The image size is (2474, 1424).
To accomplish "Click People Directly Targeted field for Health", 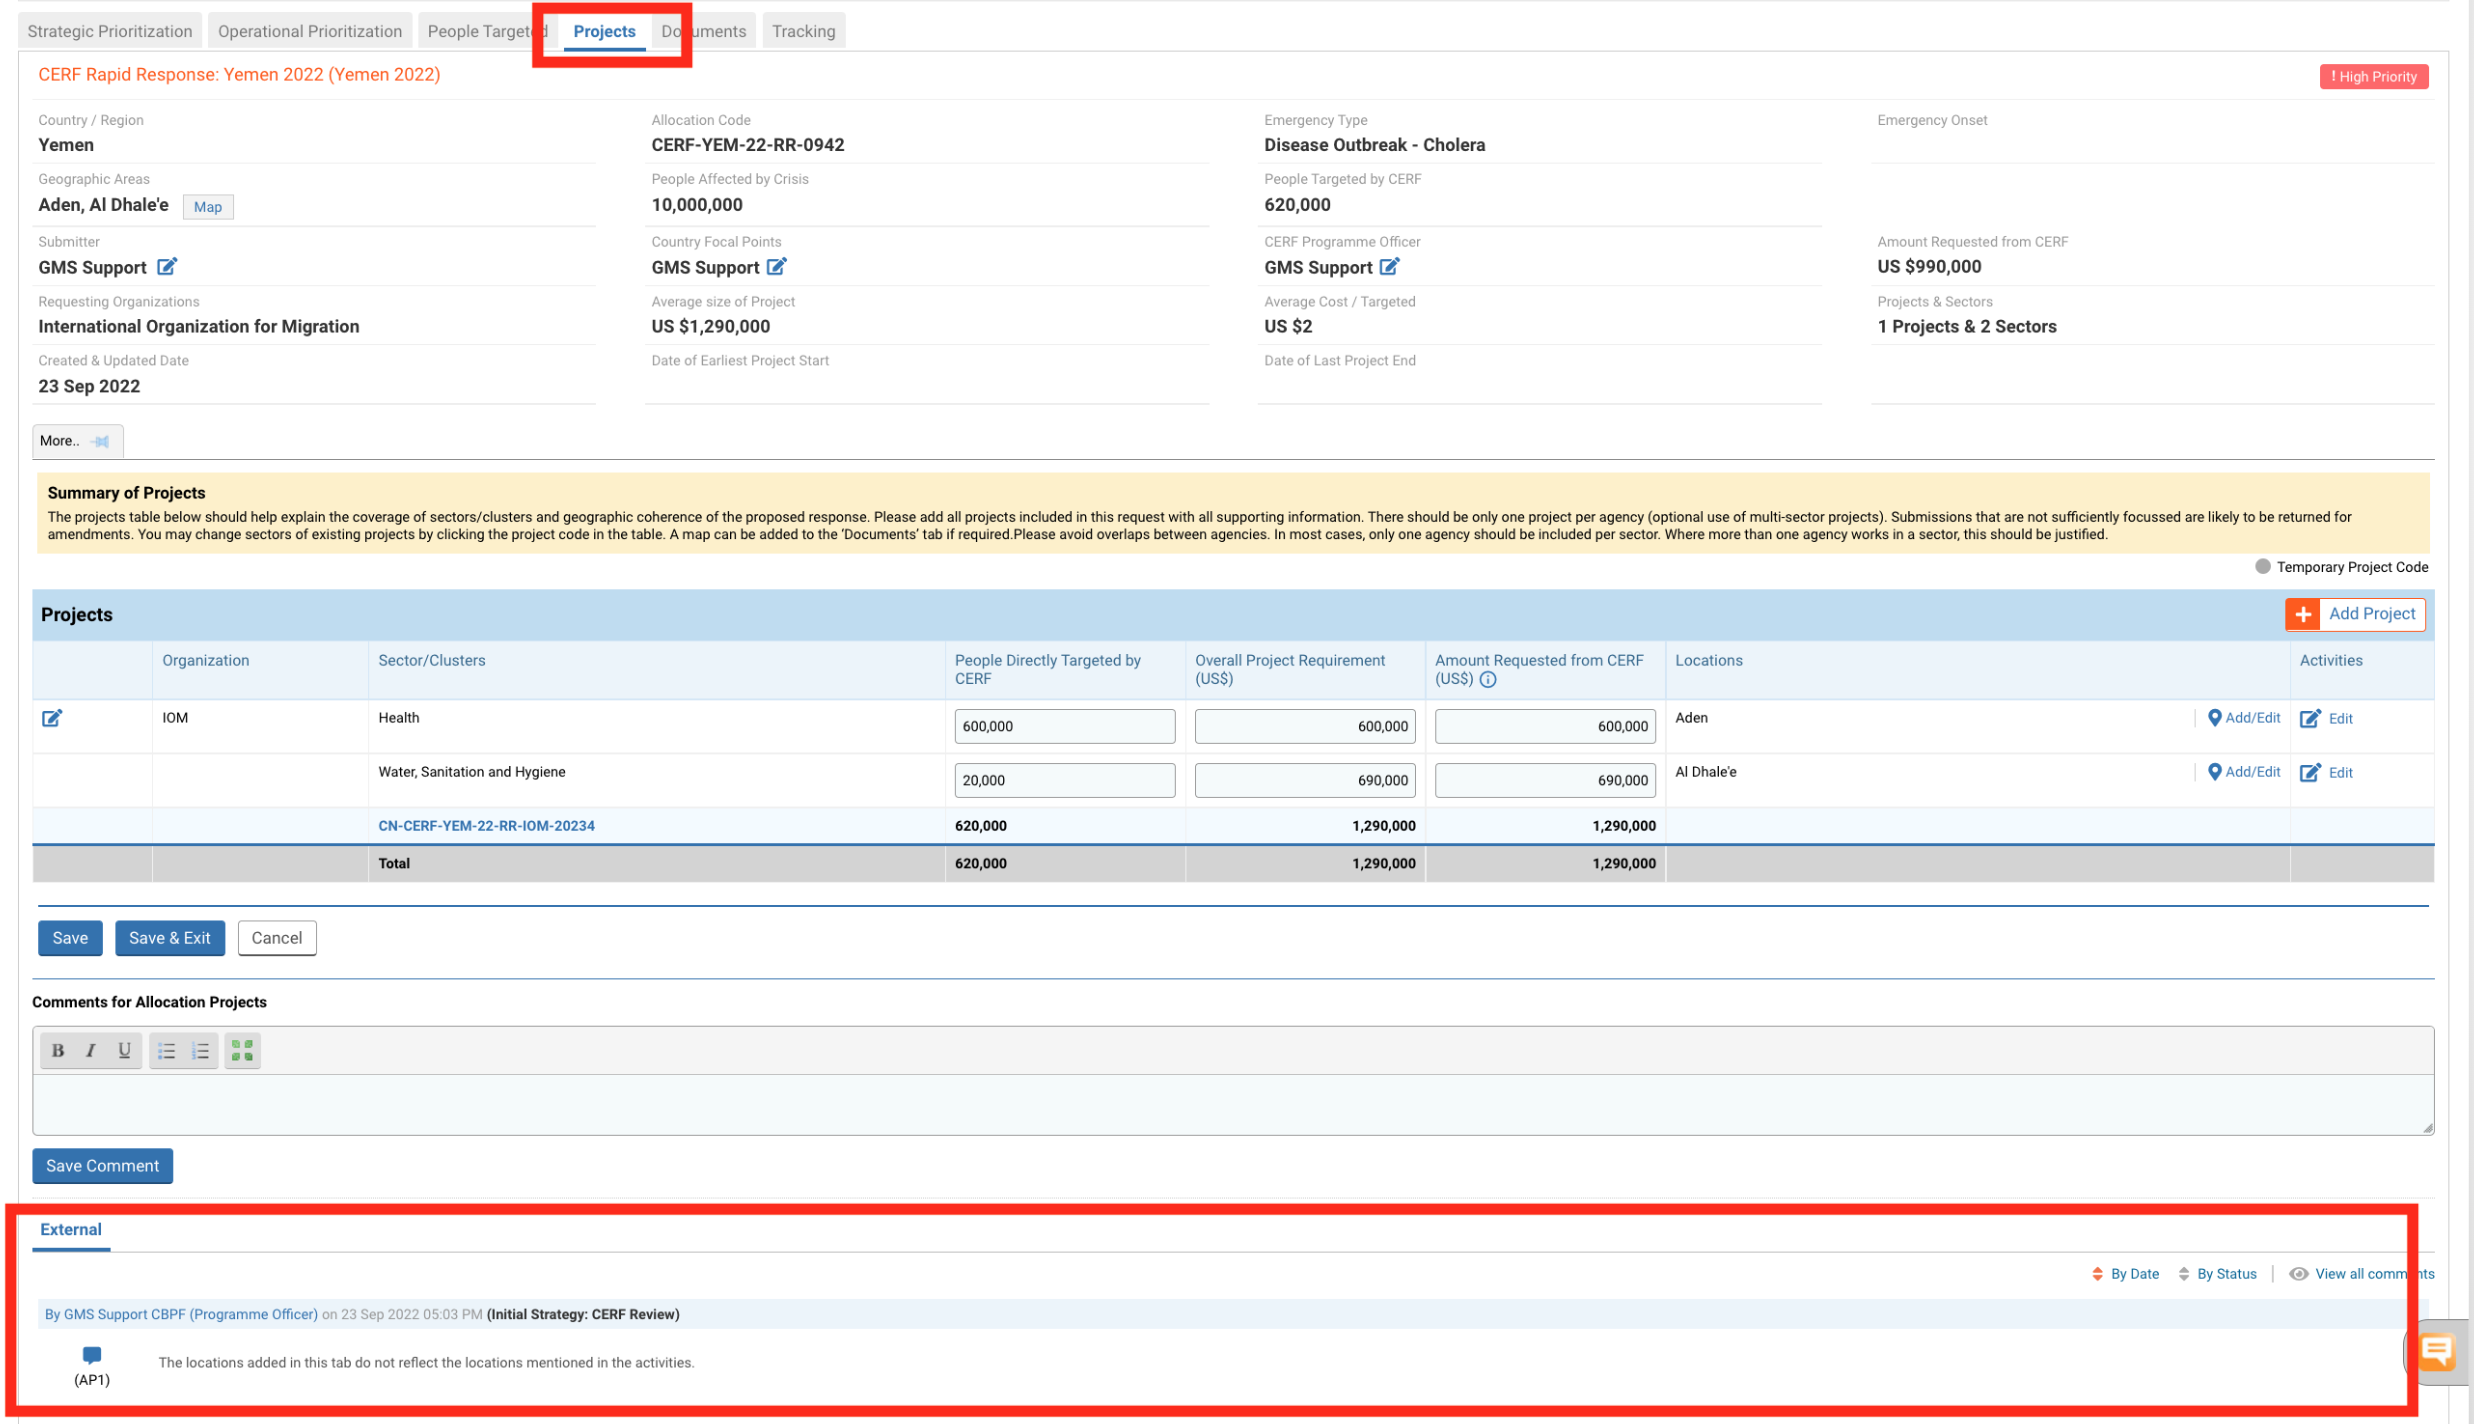I will (1064, 726).
